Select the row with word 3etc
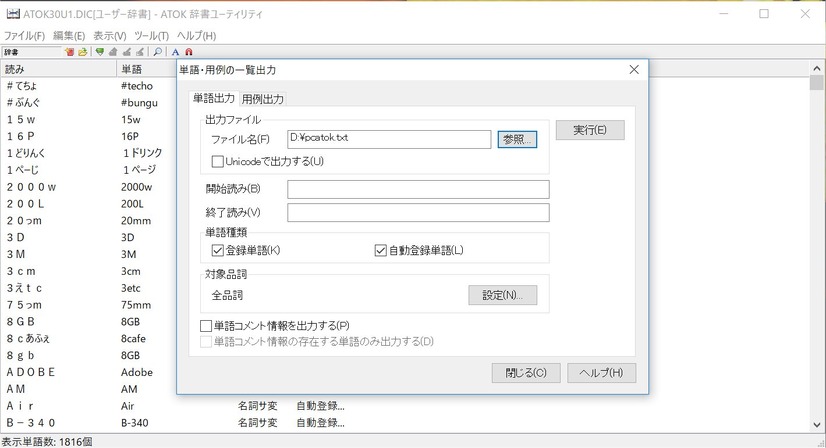This screenshot has width=826, height=448. coord(88,288)
